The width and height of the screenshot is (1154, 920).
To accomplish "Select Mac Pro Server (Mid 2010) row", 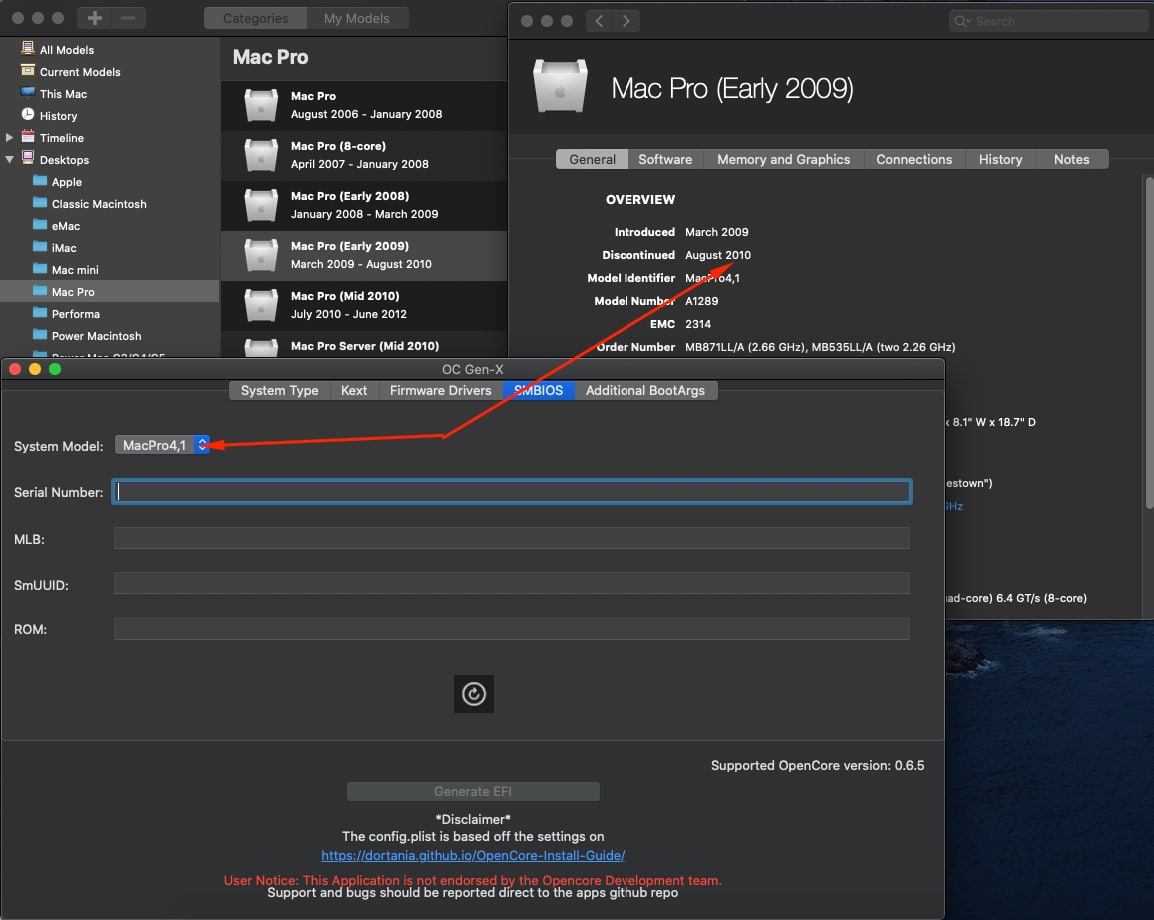I will (x=364, y=346).
